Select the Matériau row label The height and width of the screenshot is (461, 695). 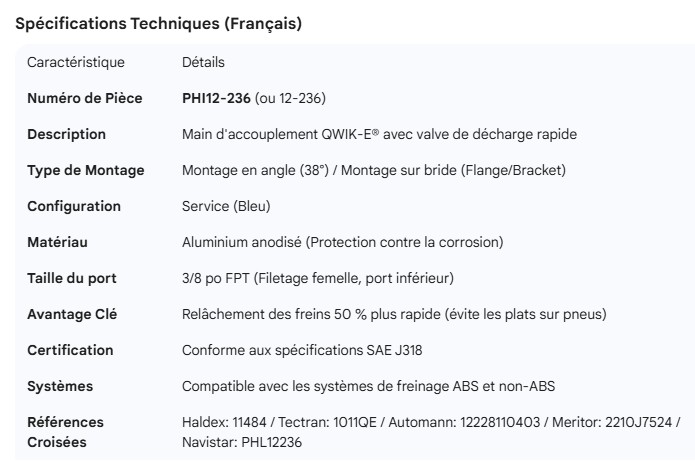point(58,242)
